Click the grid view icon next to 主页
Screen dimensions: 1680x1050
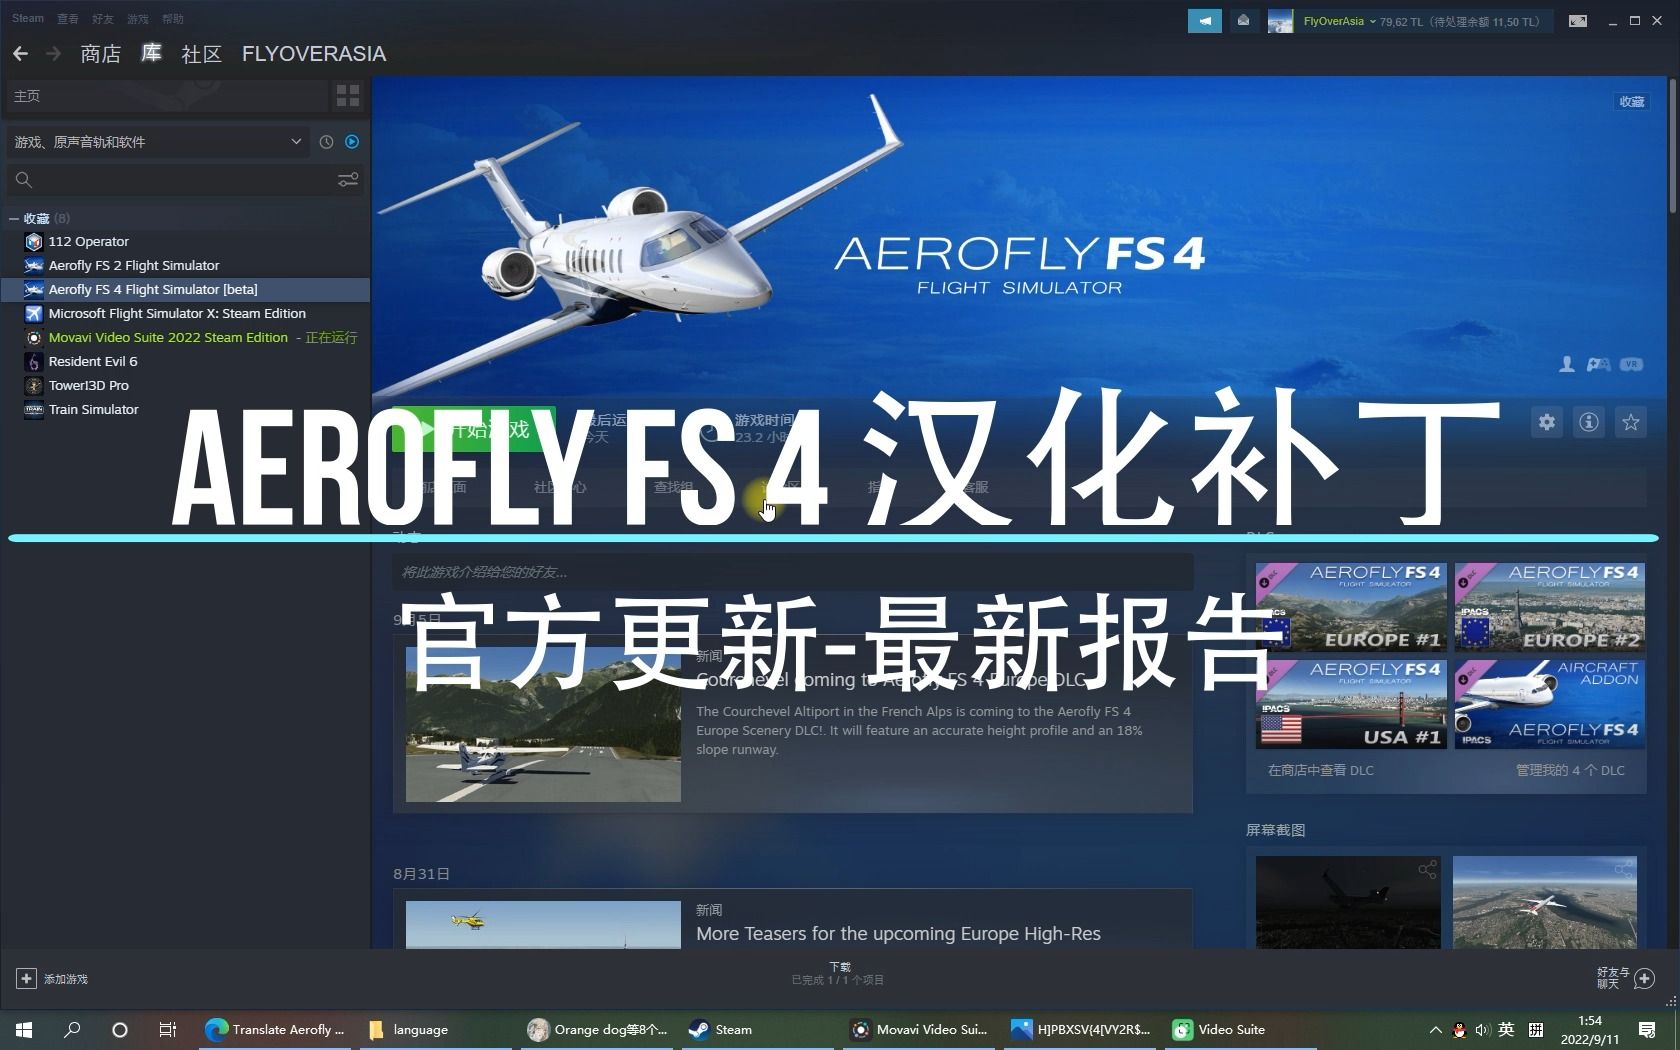[348, 96]
